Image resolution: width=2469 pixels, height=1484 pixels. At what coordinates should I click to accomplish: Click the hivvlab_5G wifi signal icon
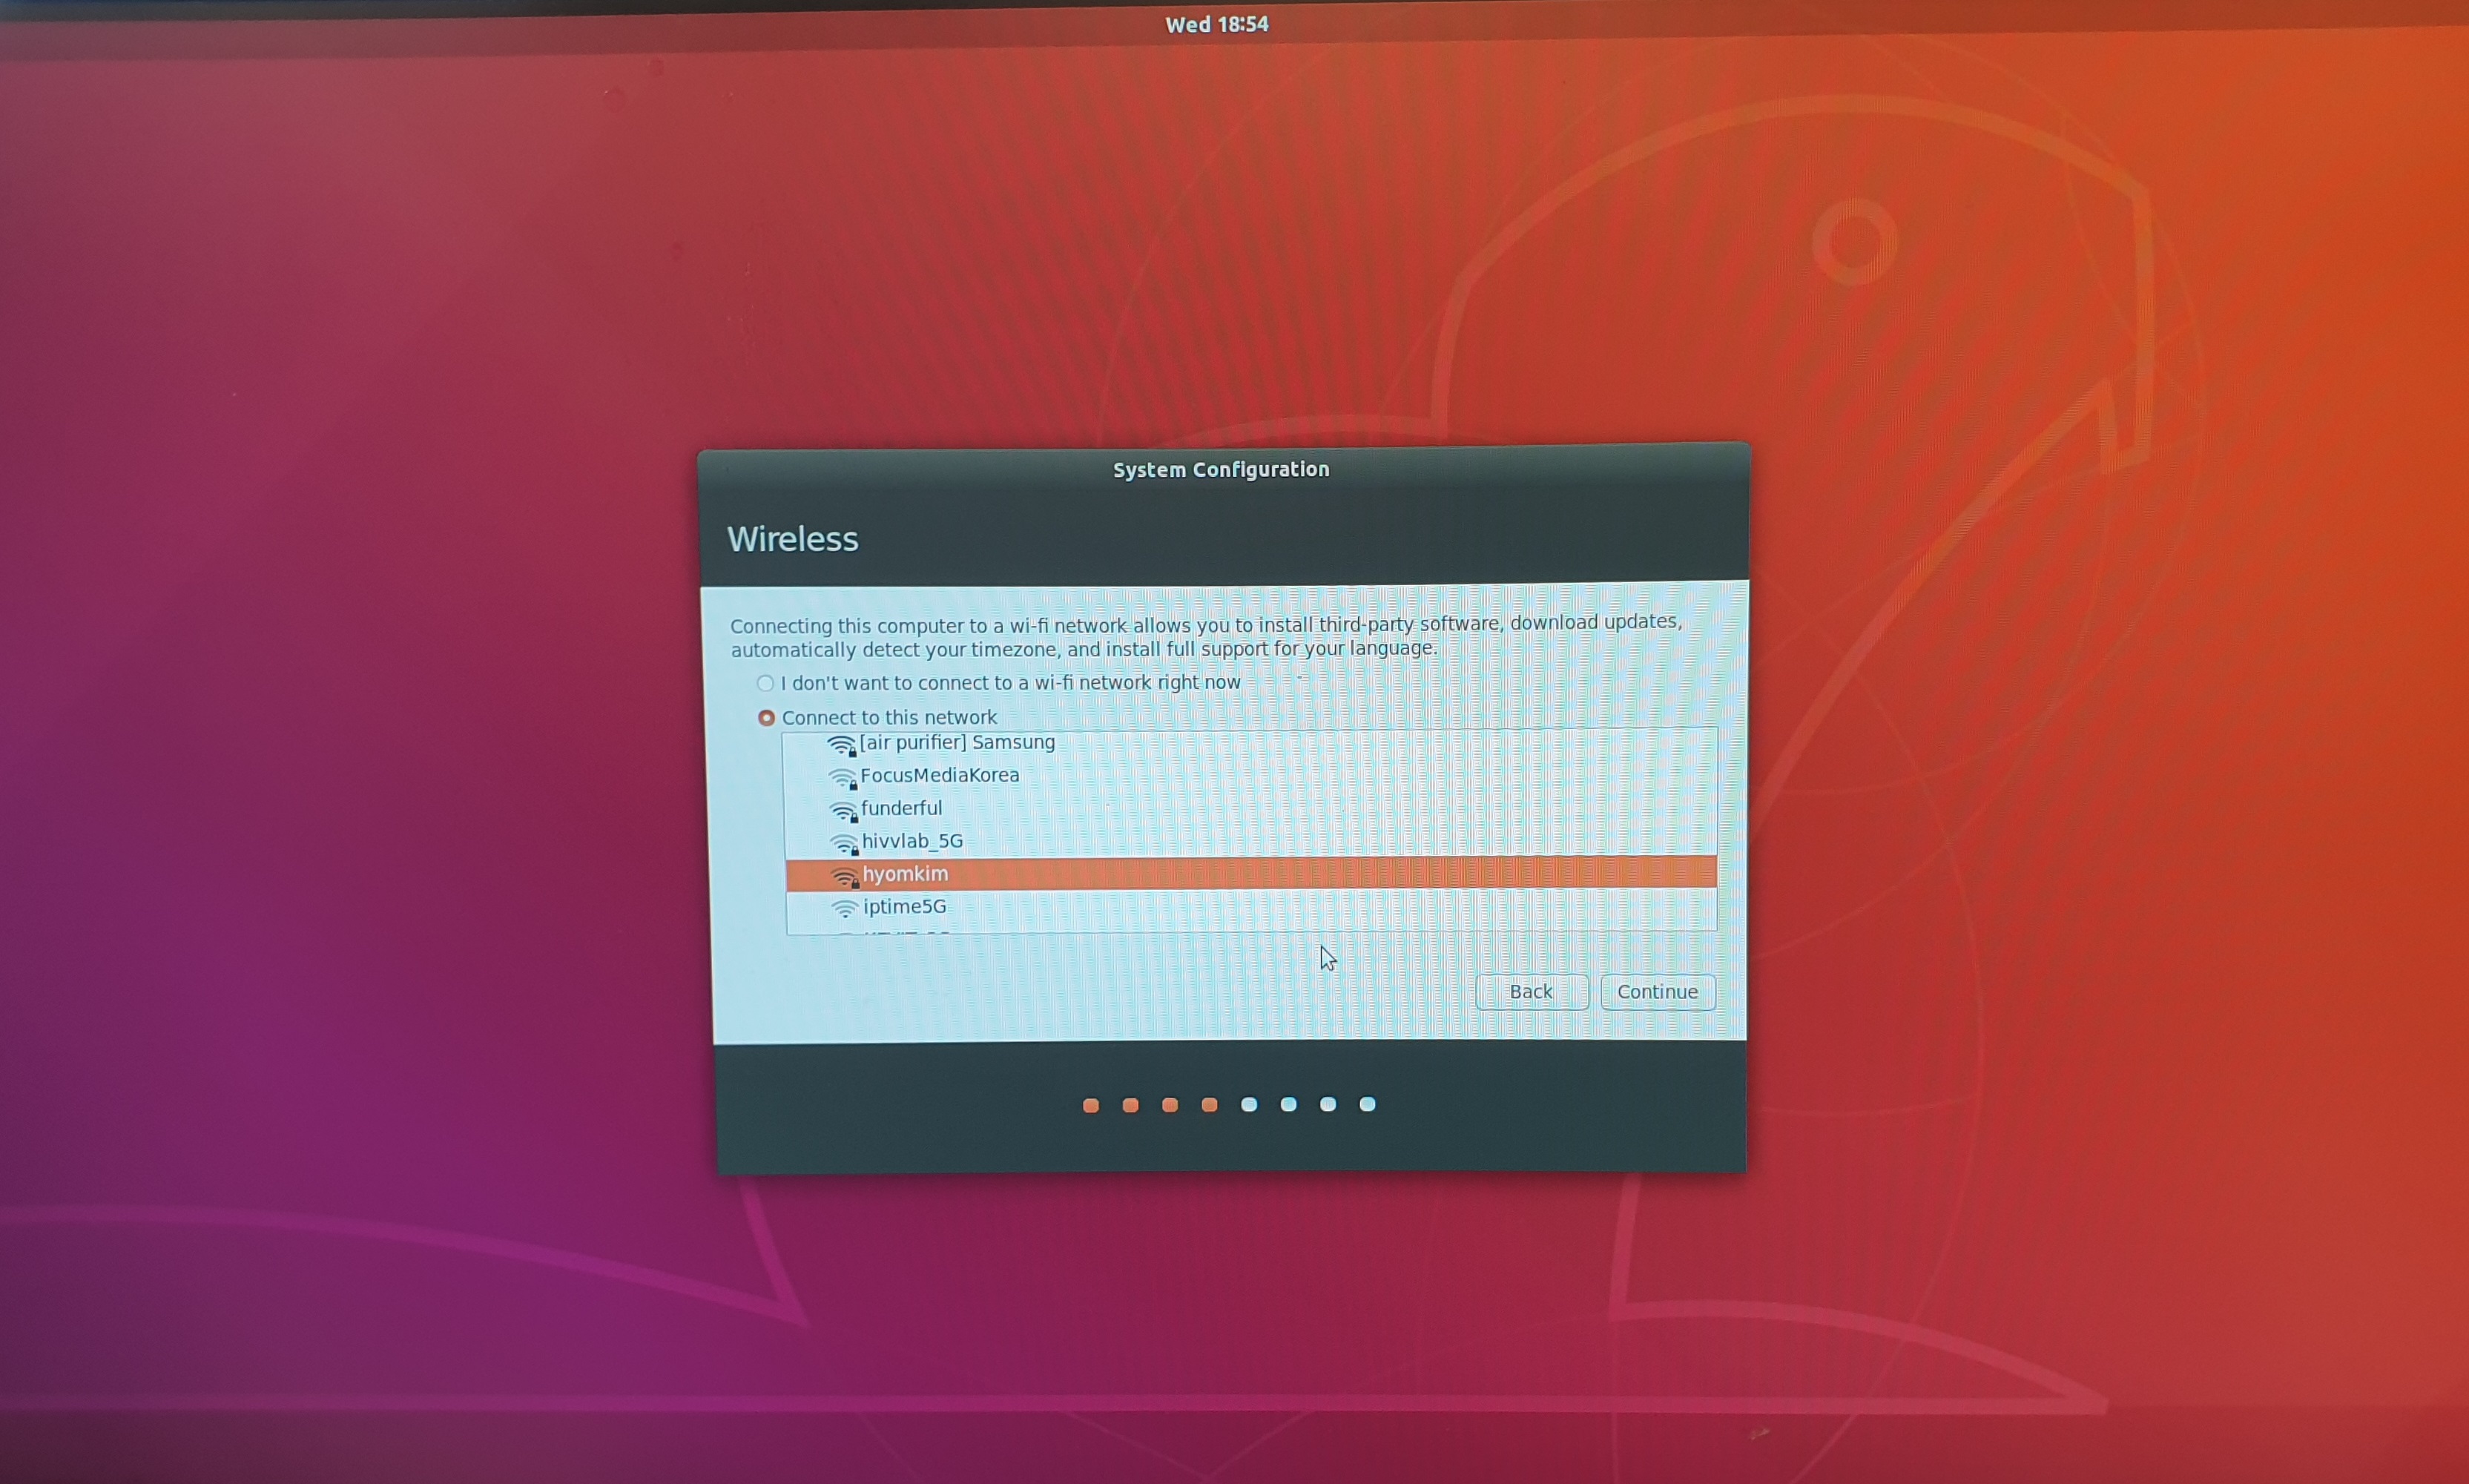point(845,844)
